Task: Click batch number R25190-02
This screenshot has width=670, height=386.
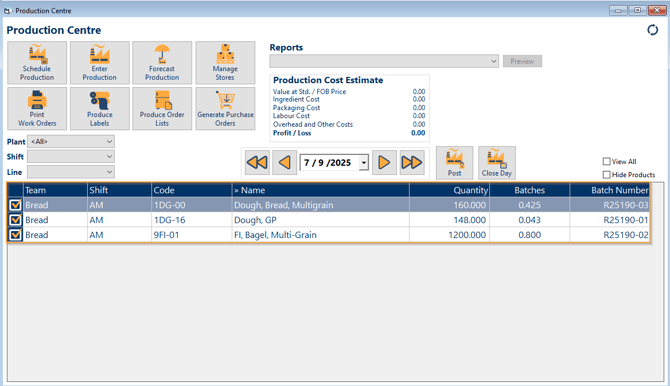Action: coord(610,235)
